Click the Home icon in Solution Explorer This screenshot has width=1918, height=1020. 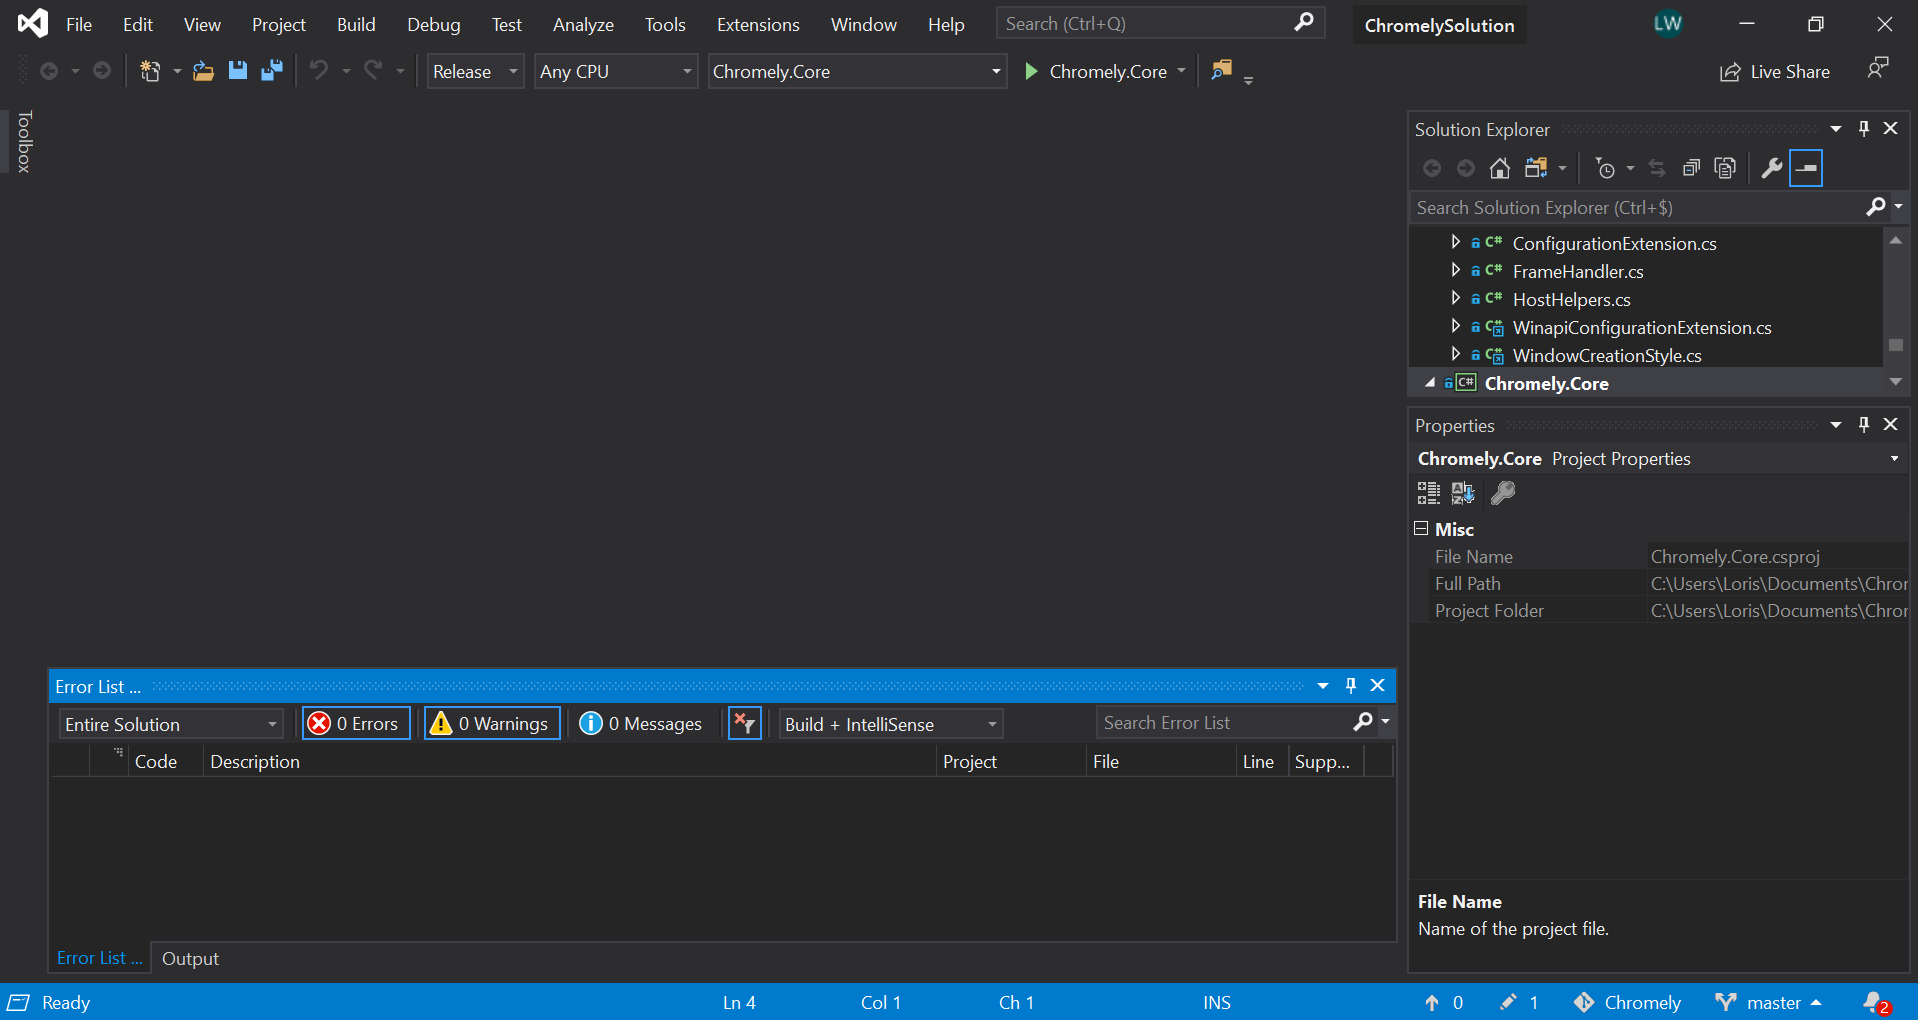click(x=1500, y=168)
